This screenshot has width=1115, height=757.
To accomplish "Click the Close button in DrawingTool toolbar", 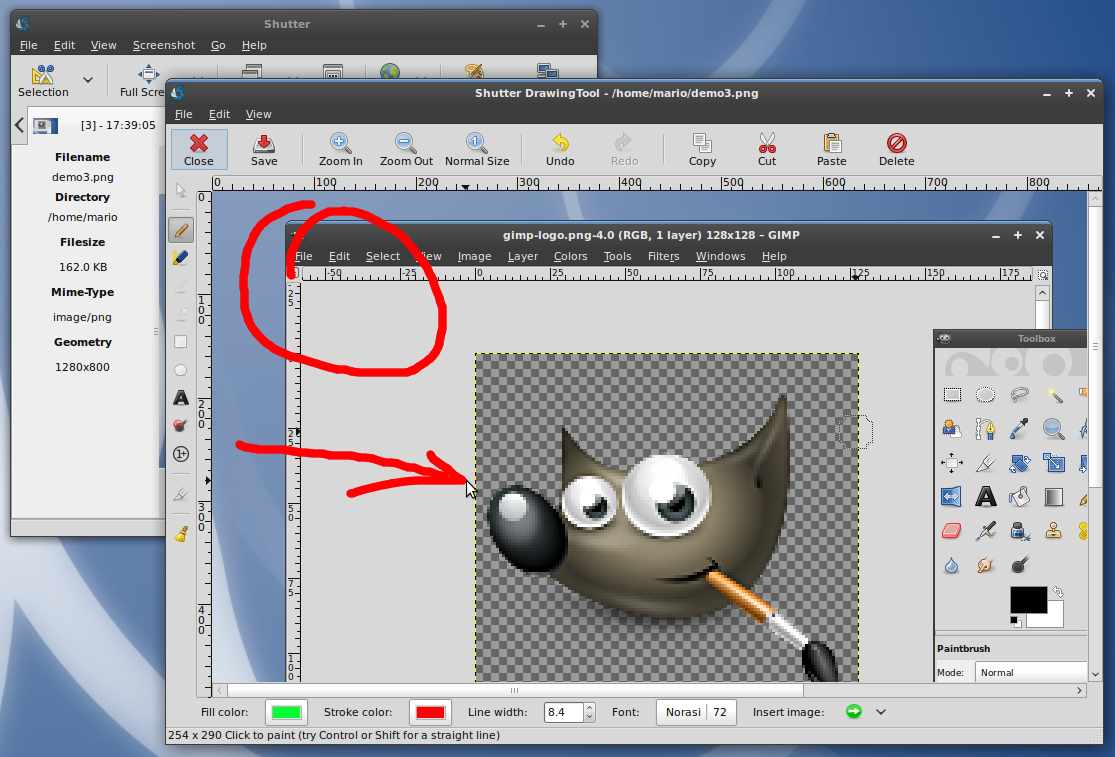I will [x=199, y=149].
